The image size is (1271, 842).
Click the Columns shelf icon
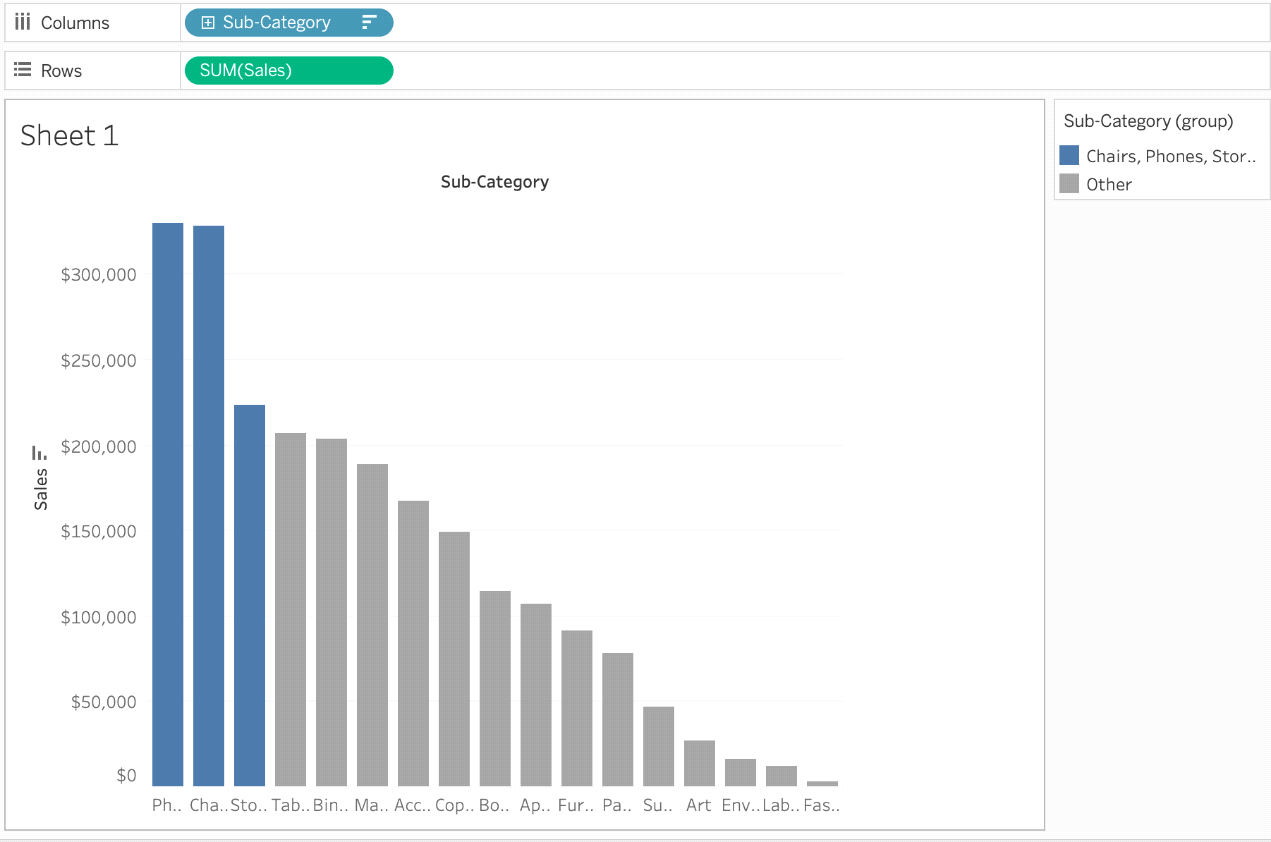(23, 22)
